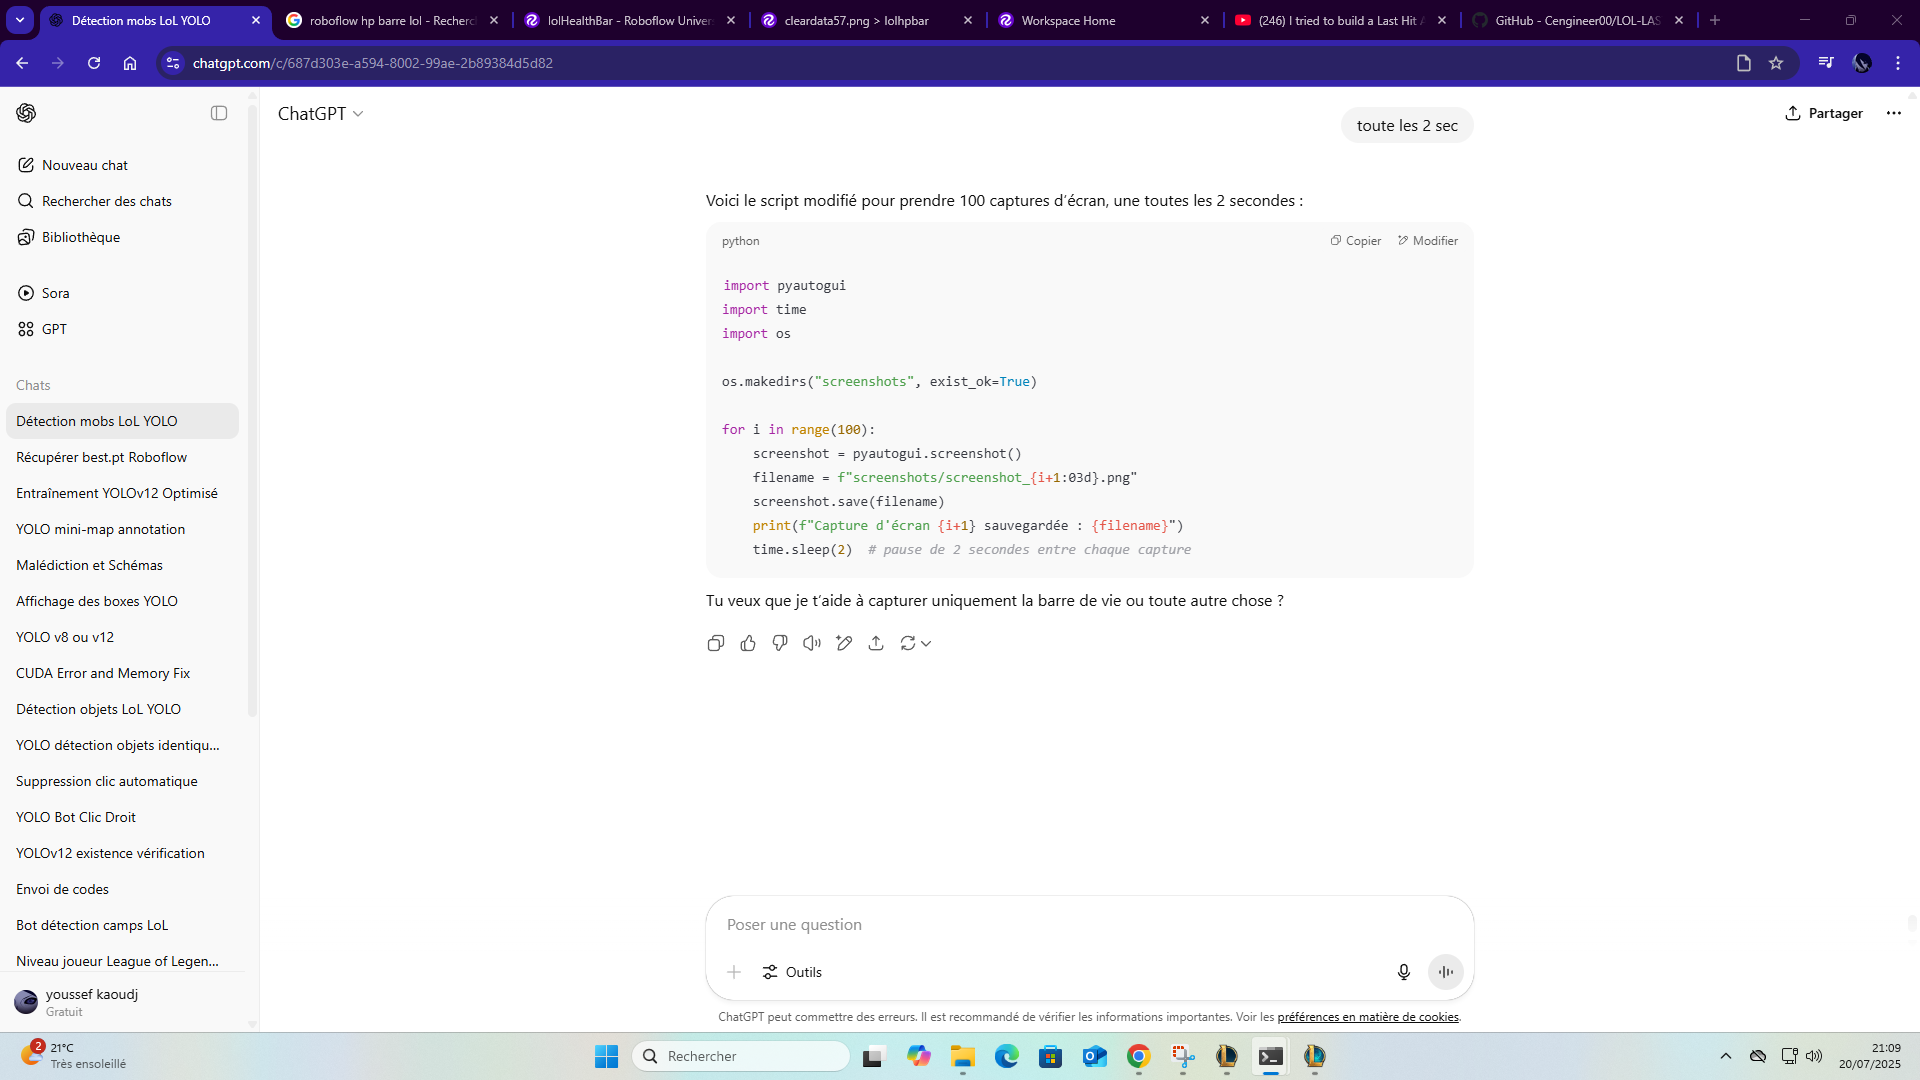The width and height of the screenshot is (1920, 1080).
Task: Start a Nouveau chat
Action: click(x=123, y=165)
